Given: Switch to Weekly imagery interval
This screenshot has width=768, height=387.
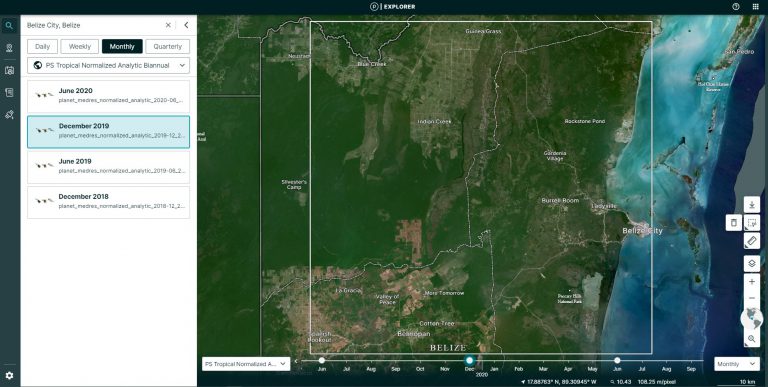Looking at the screenshot, I should coord(80,47).
